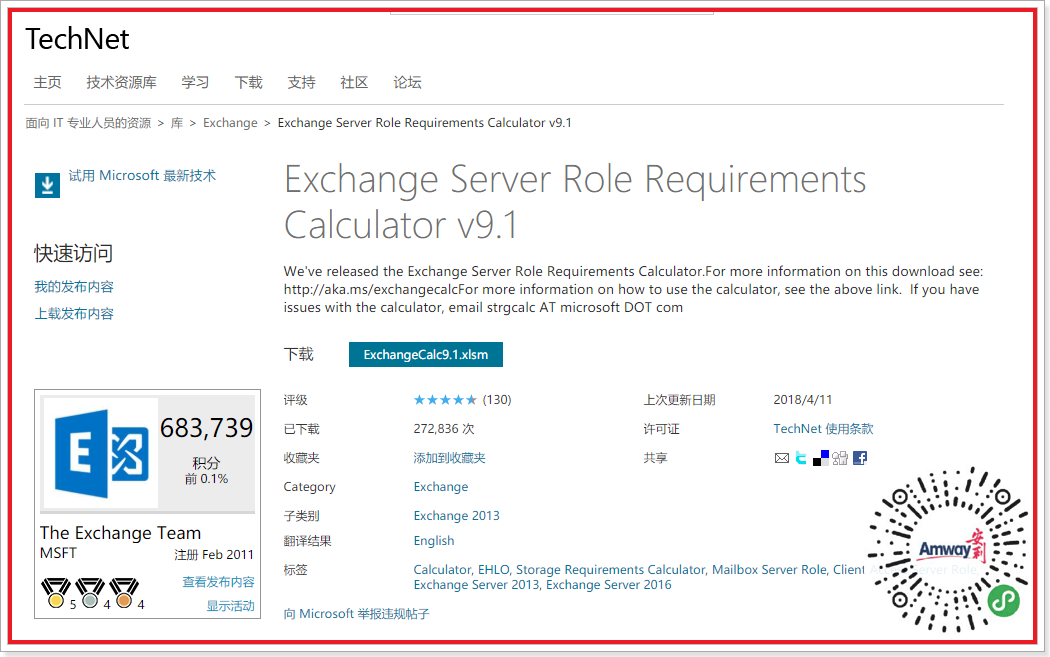Download ExchangeCalc9.1.xlsm file
The width and height of the screenshot is (1050, 657).
426,354
